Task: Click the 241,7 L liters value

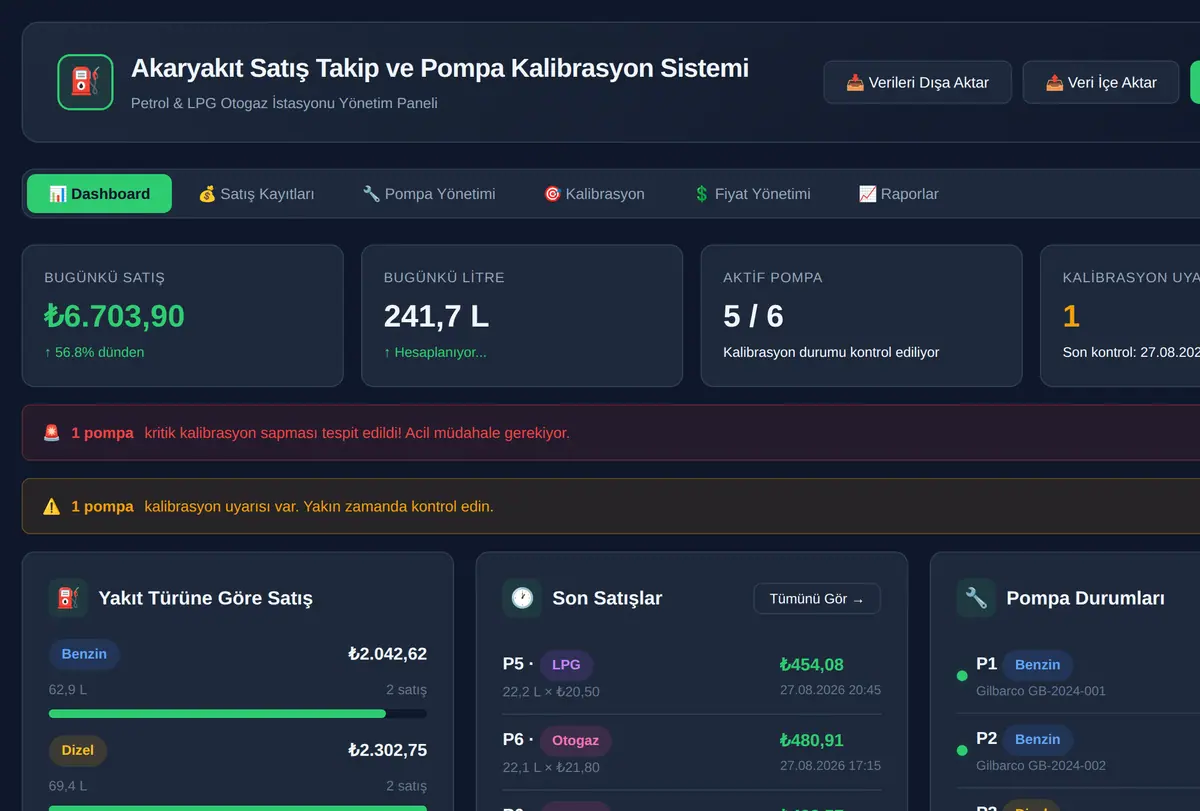Action: coord(436,316)
